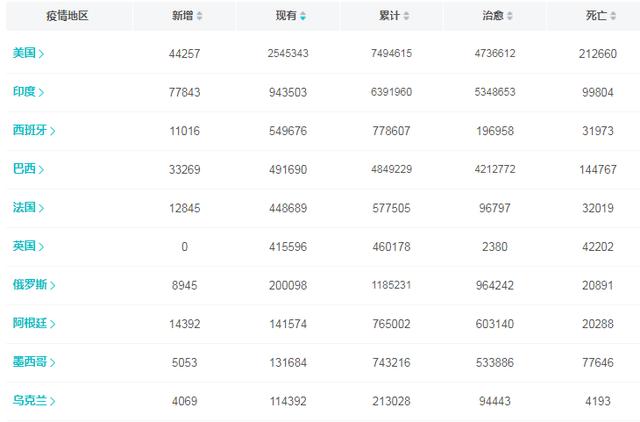Open the 英国 region link
Screen dimensions: 640x422
click(x=24, y=246)
